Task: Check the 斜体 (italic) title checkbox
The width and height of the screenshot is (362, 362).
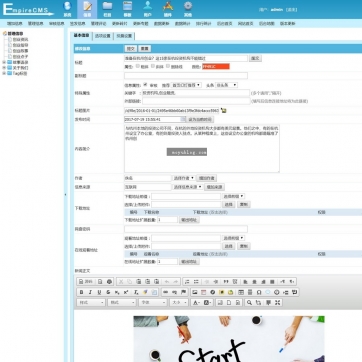Action: click(153, 66)
